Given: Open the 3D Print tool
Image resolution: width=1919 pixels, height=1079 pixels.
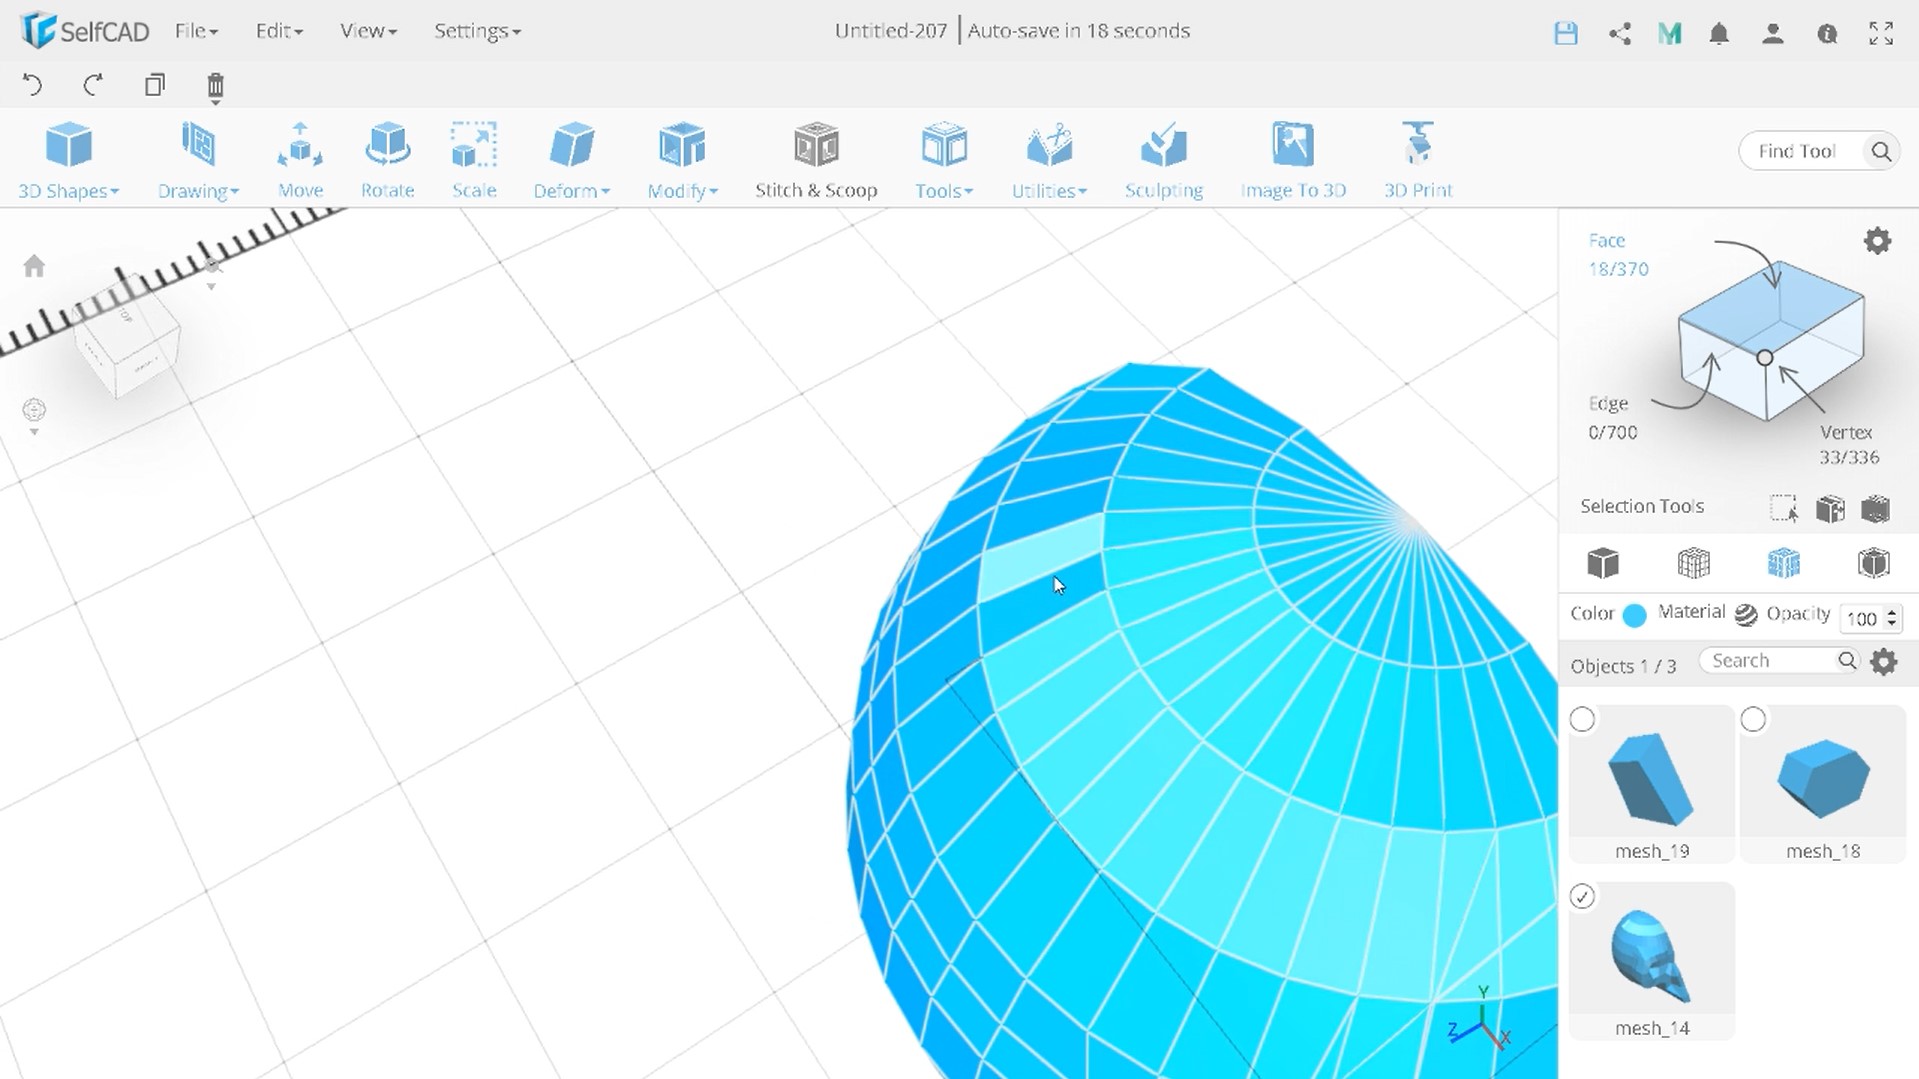Looking at the screenshot, I should [1418, 160].
